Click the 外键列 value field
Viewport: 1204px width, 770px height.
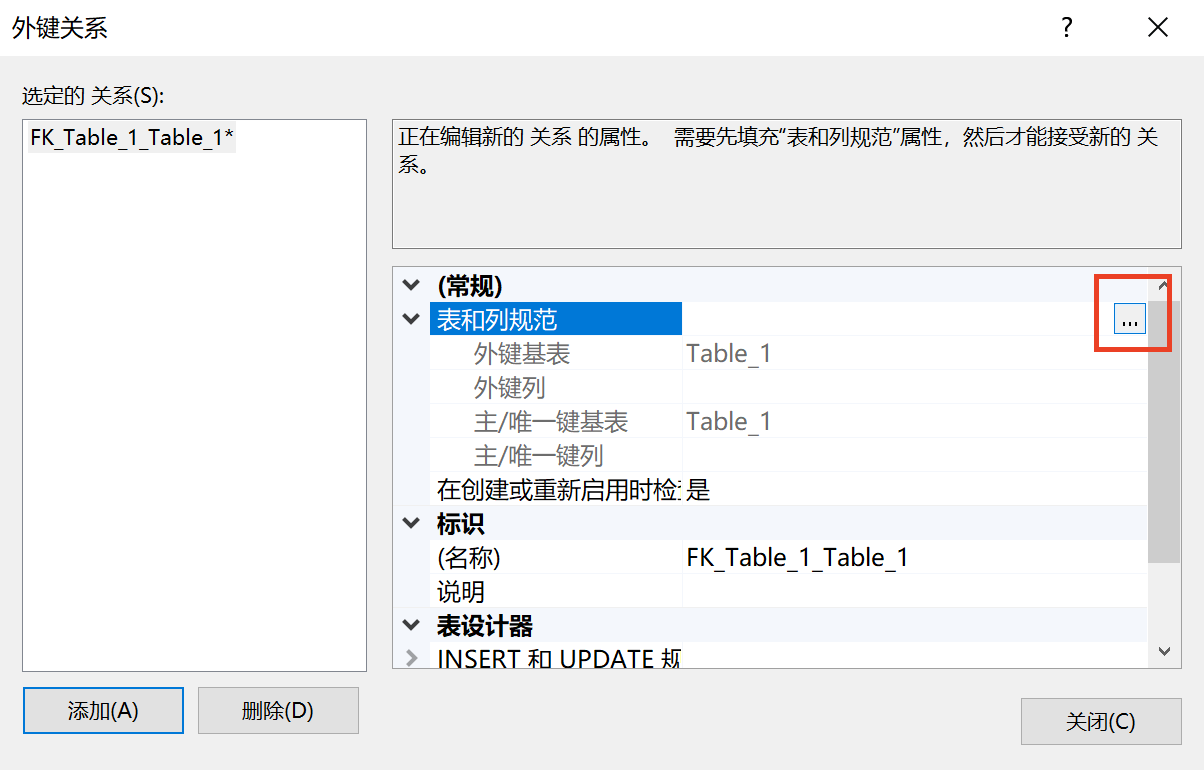coord(850,387)
